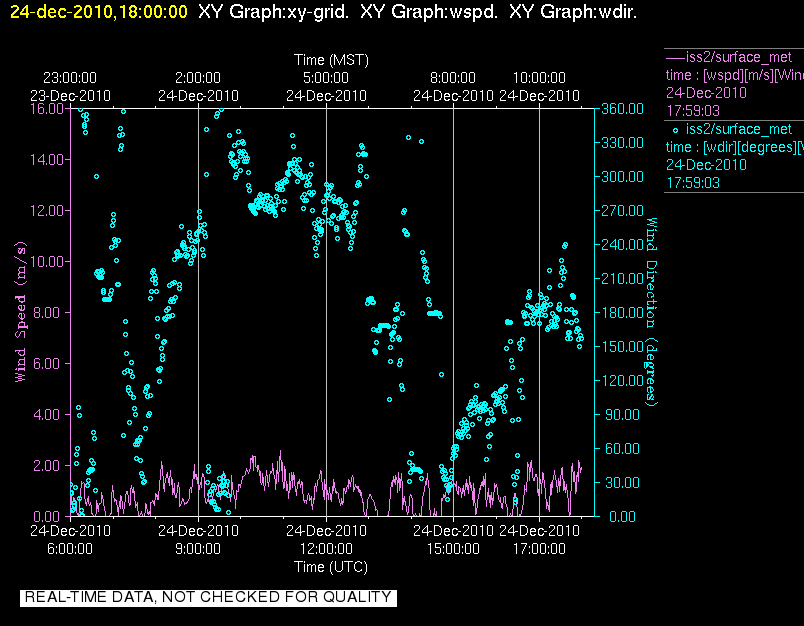Click the pink line sample in legend
The width and height of the screenshot is (804, 626).
pyautogui.click(x=675, y=56)
